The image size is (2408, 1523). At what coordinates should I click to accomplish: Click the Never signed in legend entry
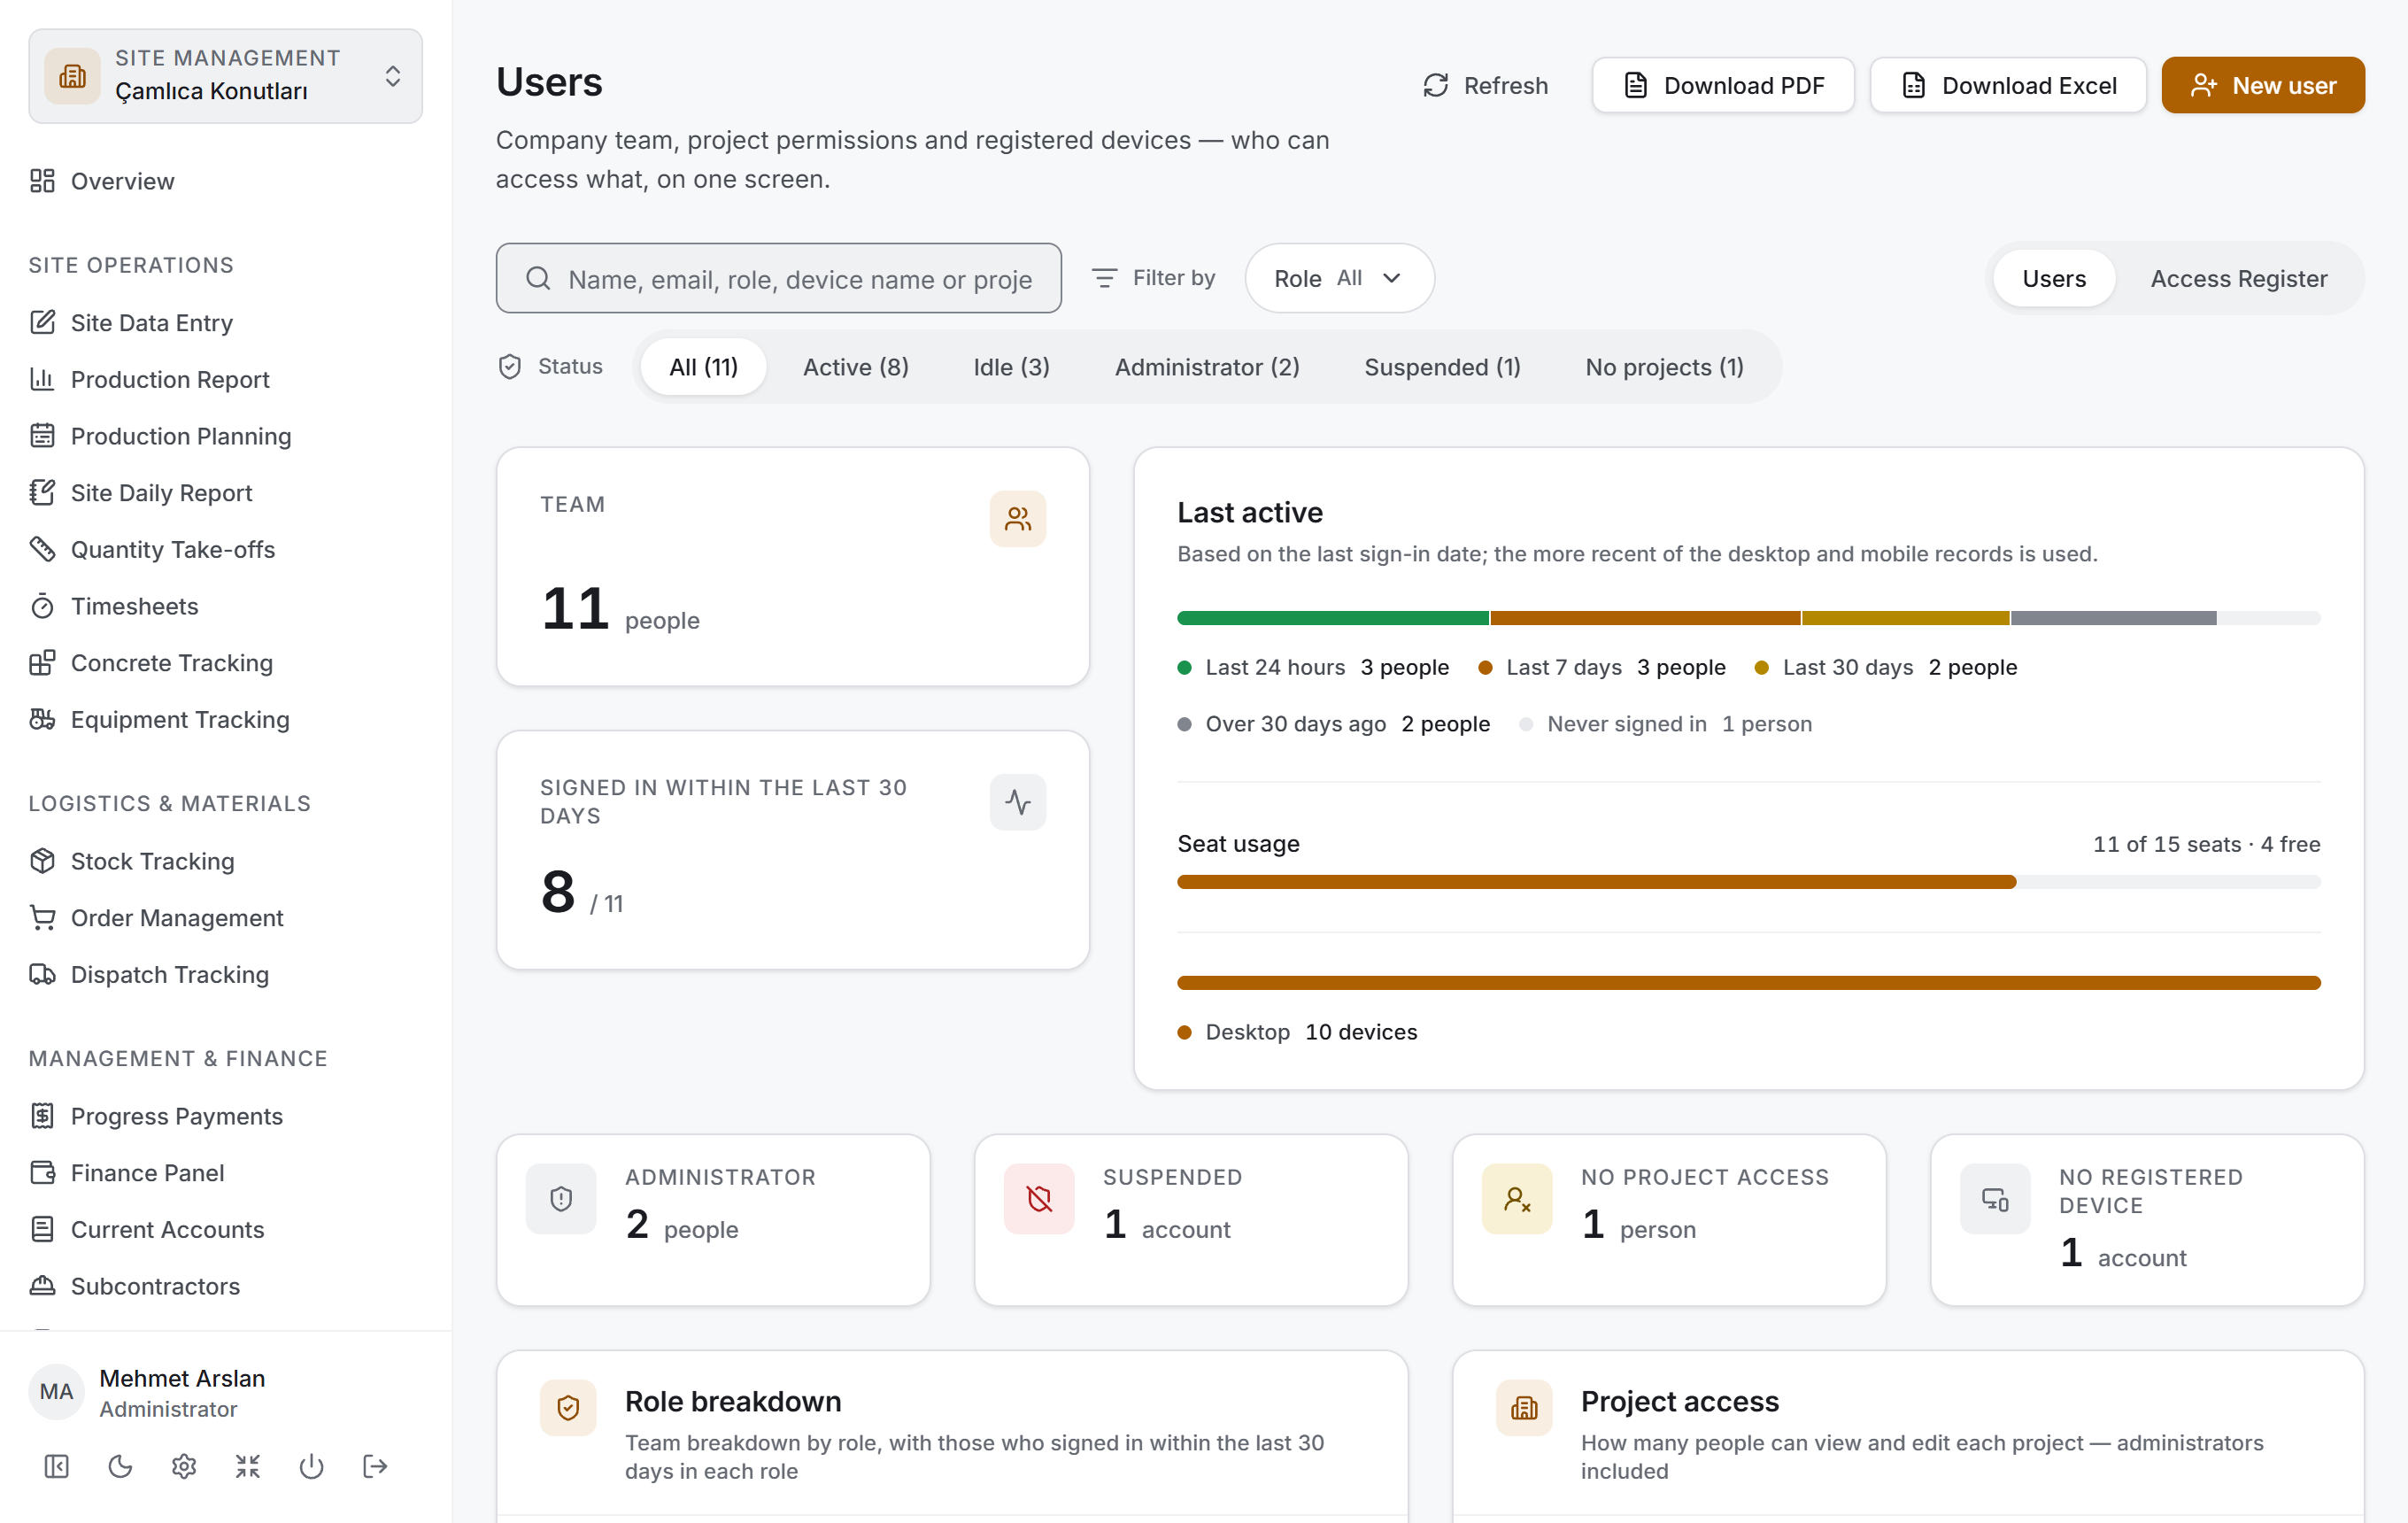click(1665, 724)
